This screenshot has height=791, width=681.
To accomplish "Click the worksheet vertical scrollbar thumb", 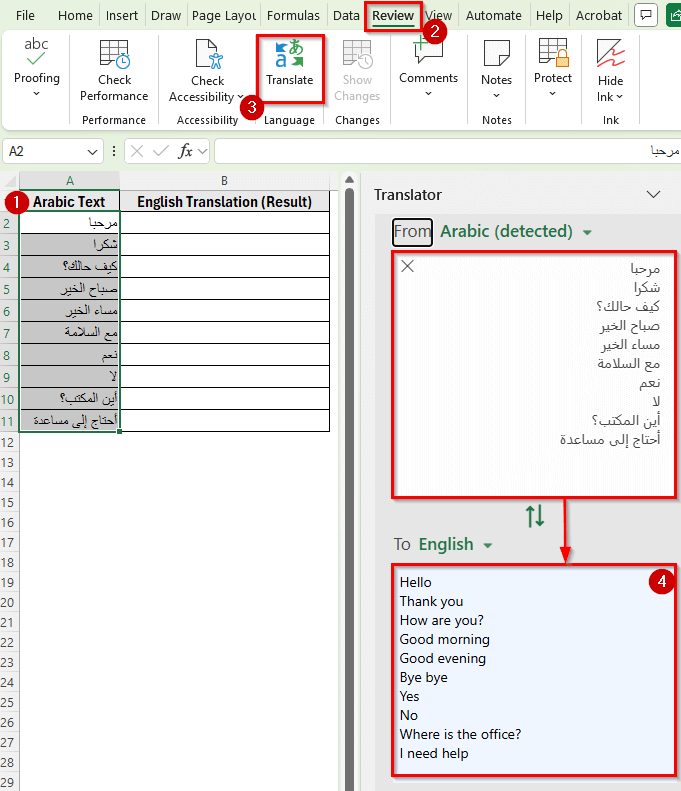I will tap(349, 489).
